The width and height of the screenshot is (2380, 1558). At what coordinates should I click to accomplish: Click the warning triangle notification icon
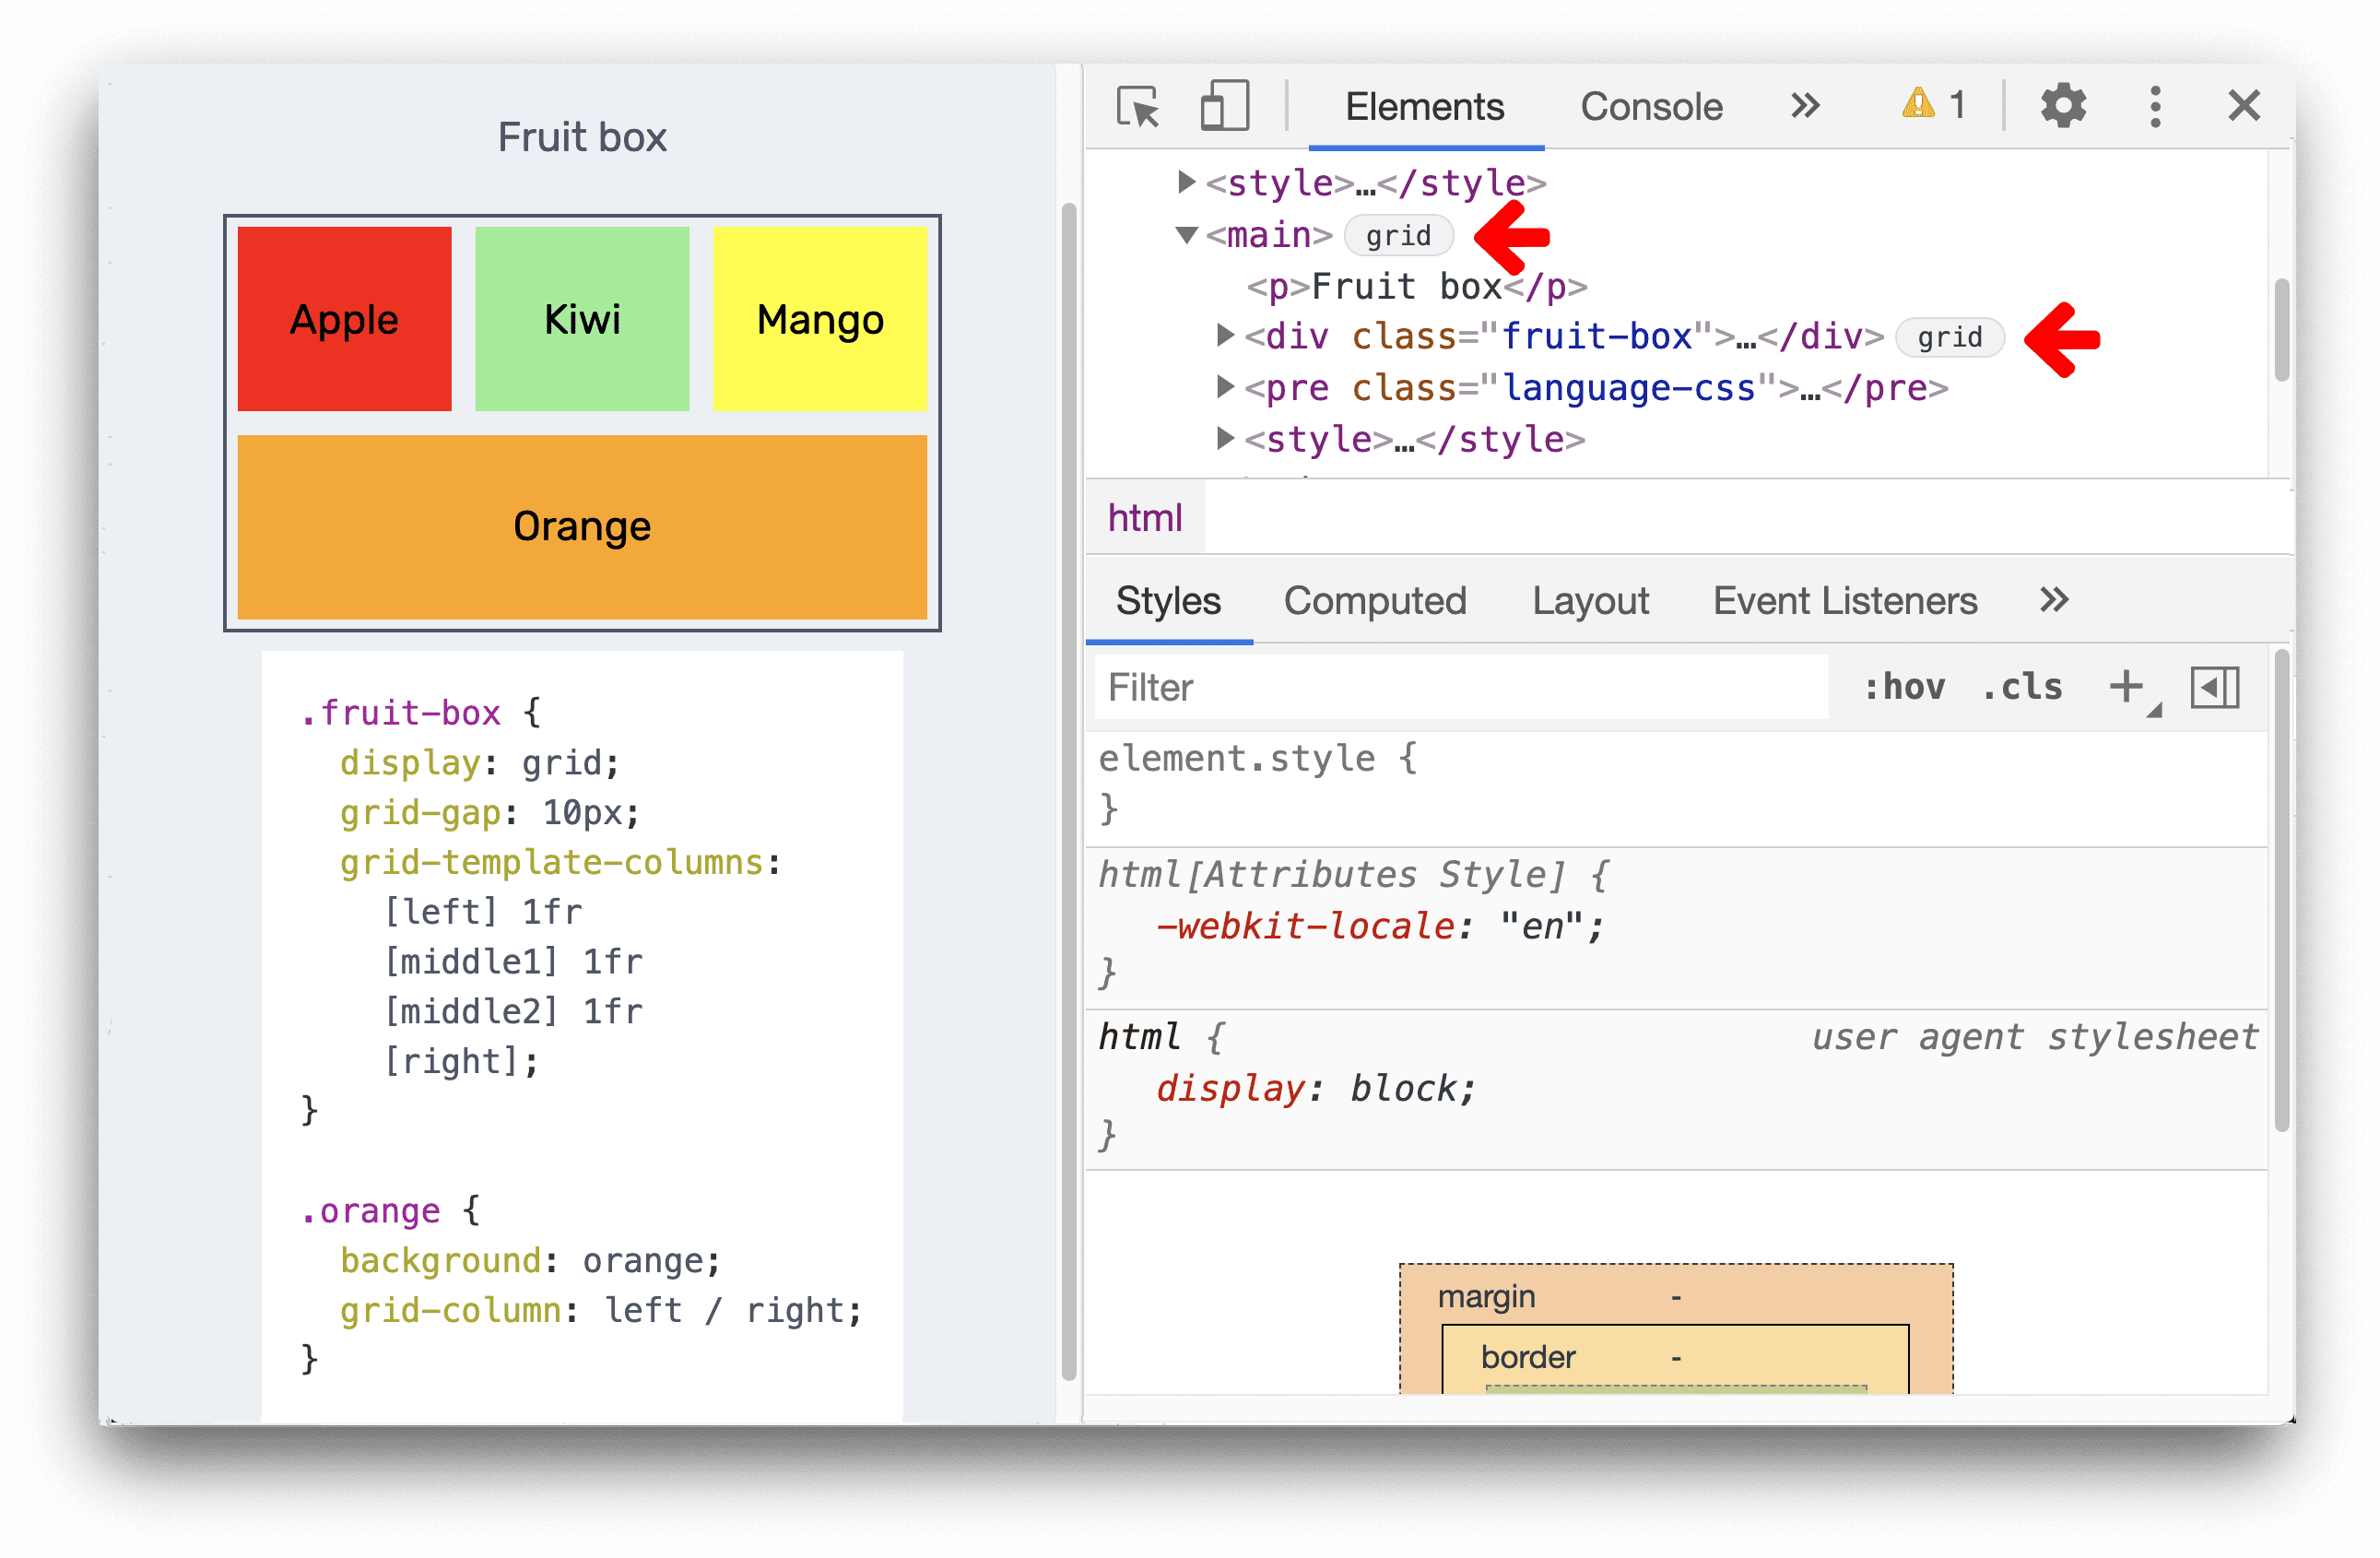coord(1915,106)
